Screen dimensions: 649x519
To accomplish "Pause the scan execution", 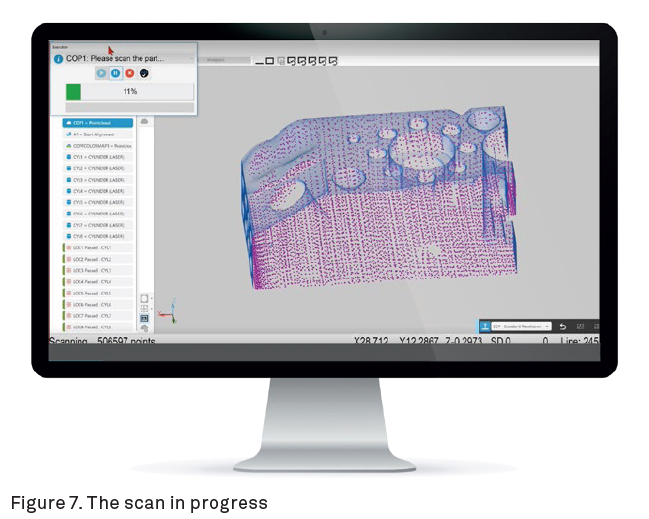I will pyautogui.click(x=115, y=73).
